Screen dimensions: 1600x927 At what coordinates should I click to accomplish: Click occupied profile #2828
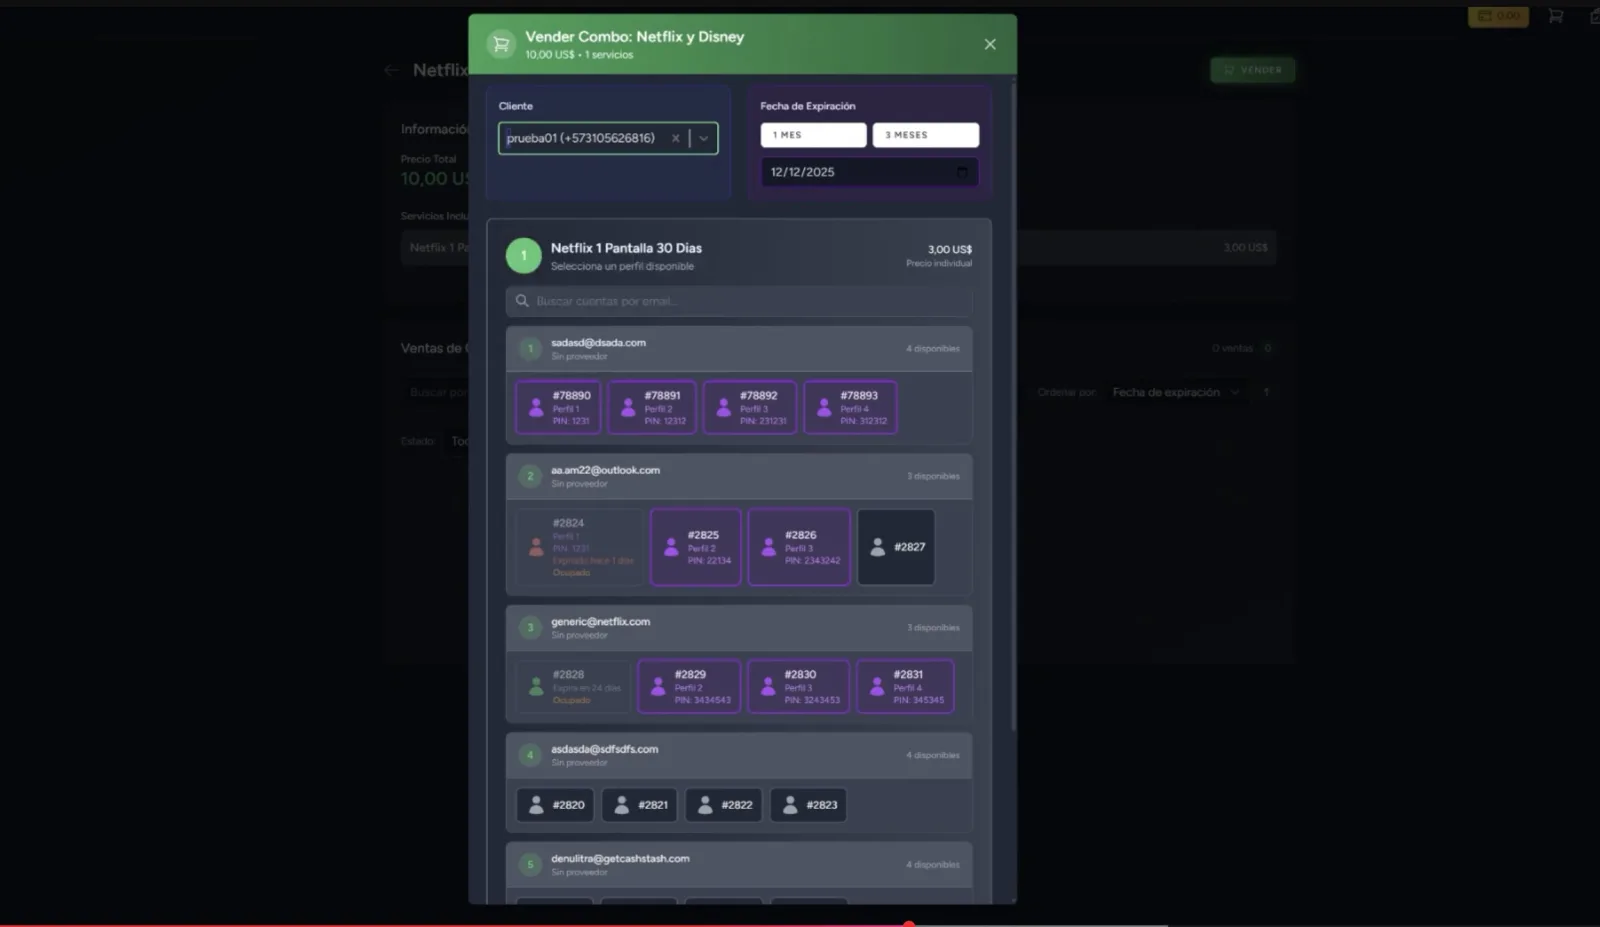coord(573,686)
